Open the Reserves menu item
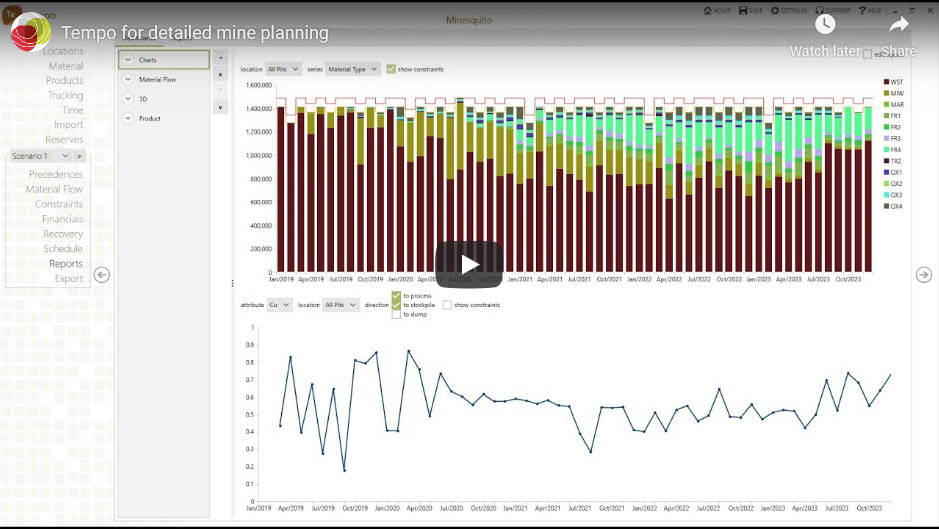Viewport: 939px width, 529px height. 64,140
